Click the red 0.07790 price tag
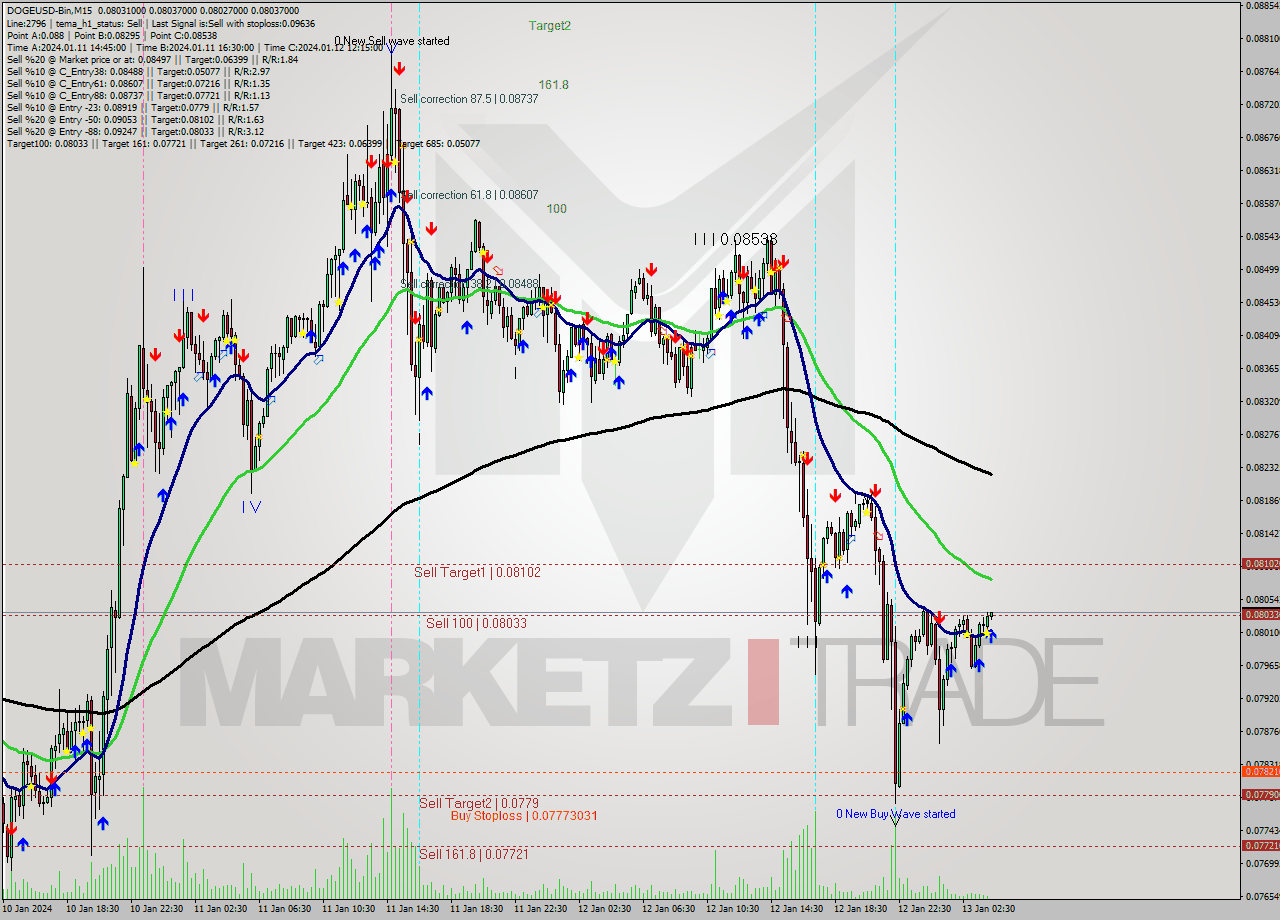 (x=1260, y=794)
